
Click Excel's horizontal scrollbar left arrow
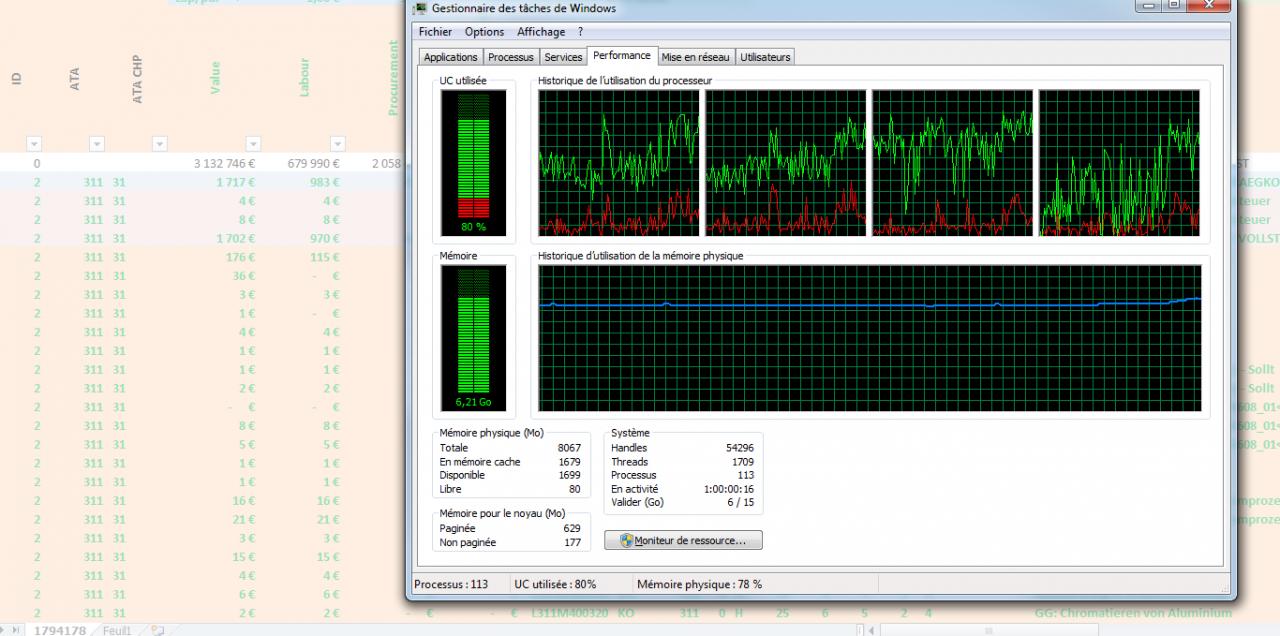[872, 630]
